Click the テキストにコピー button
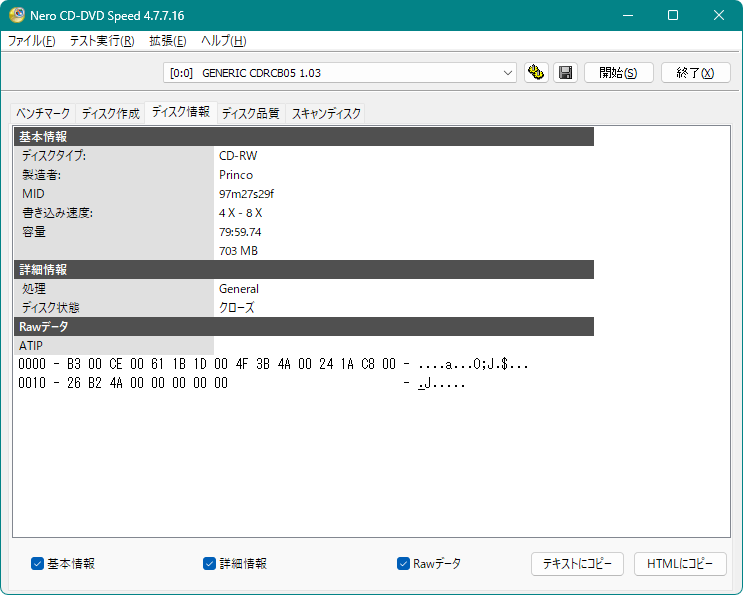 [x=577, y=564]
